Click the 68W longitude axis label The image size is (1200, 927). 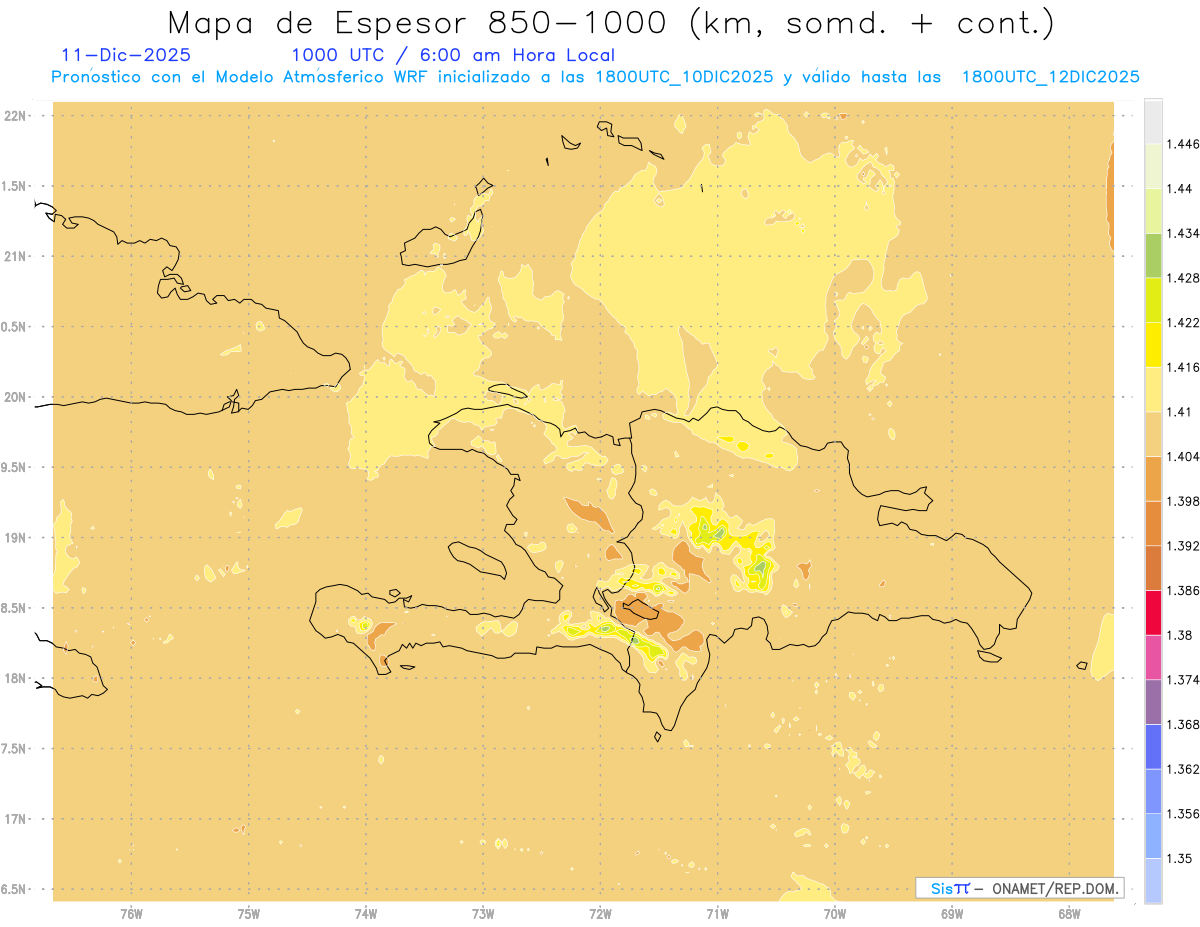tap(1069, 913)
